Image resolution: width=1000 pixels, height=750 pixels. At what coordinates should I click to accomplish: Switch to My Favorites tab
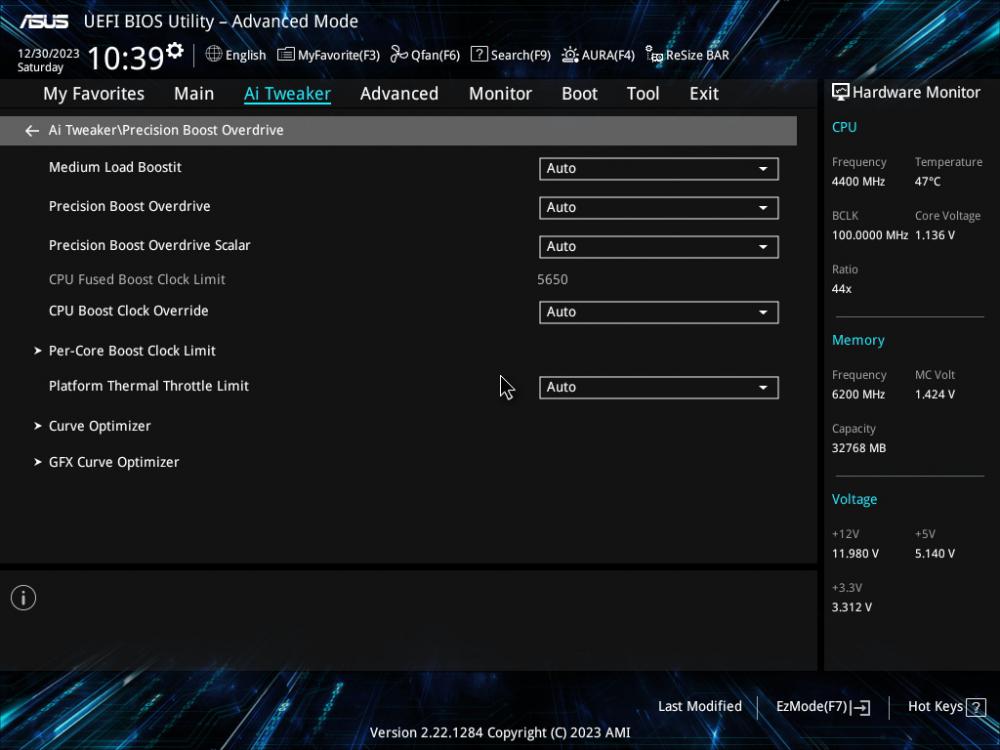pos(94,94)
